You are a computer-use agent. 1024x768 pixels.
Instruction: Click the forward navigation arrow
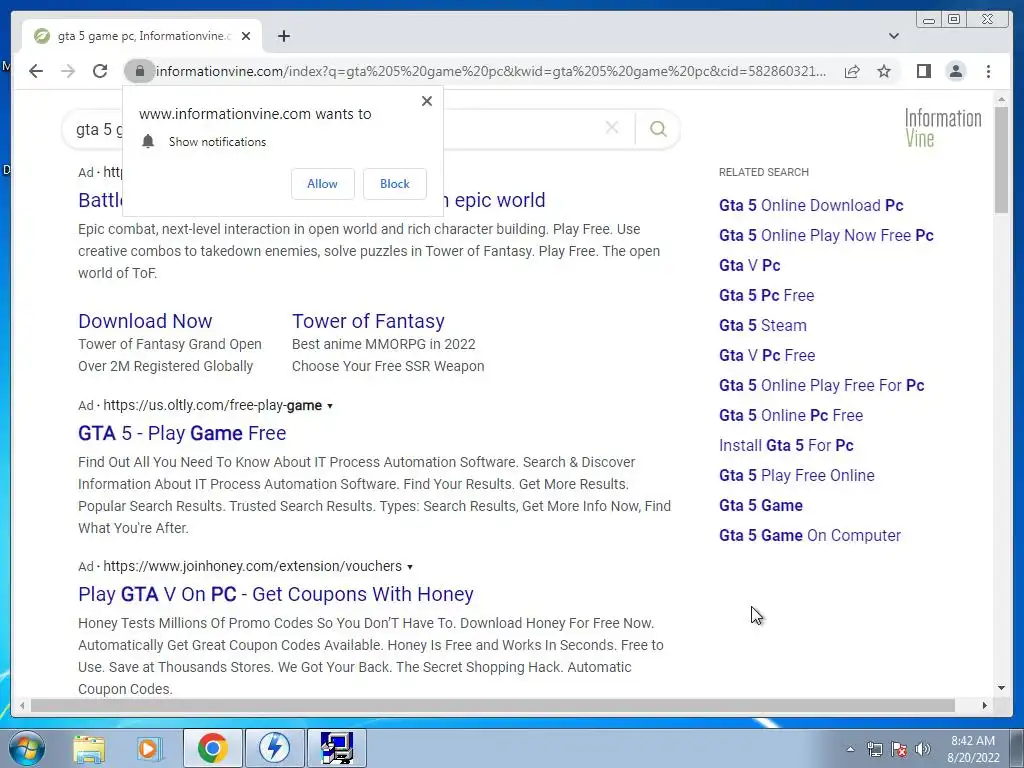[68, 71]
